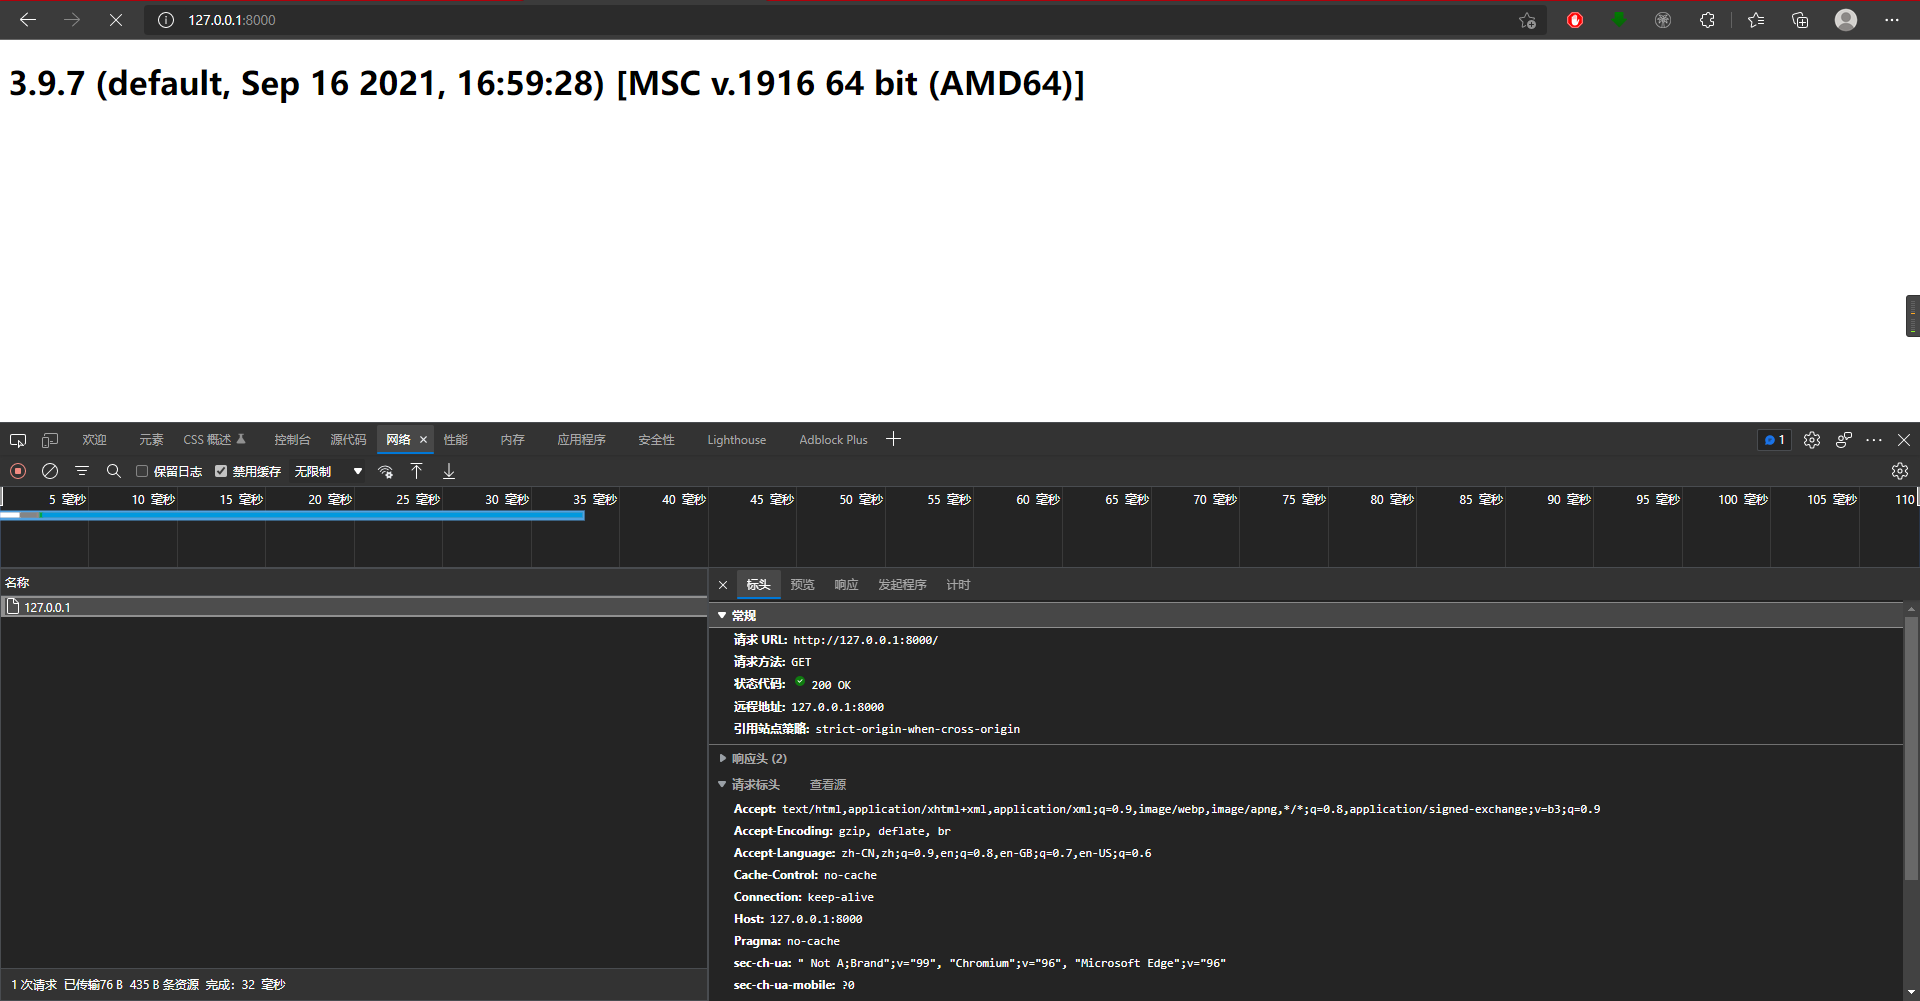Click the issues counter badge showing 1
The height and width of the screenshot is (1001, 1920).
[x=1774, y=440]
